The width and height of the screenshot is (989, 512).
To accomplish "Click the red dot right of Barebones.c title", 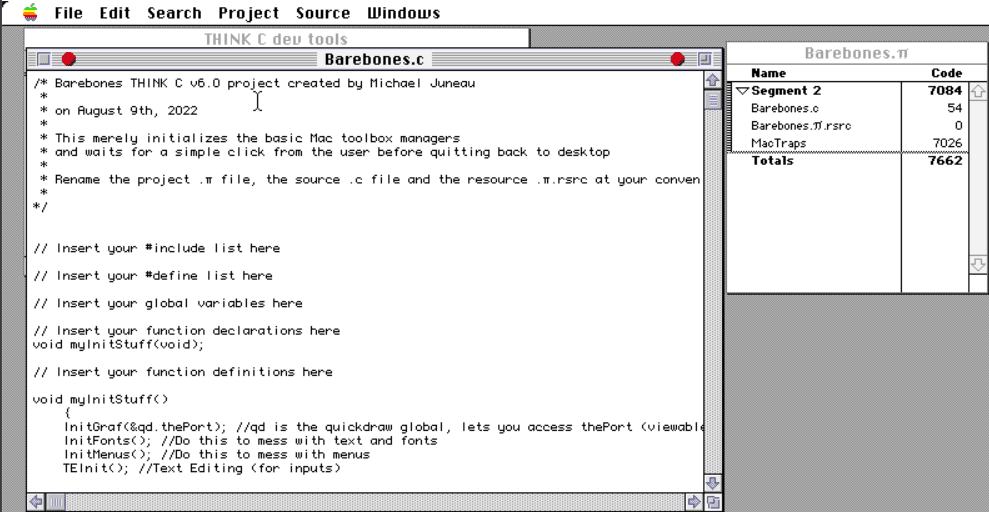I will (x=677, y=59).
